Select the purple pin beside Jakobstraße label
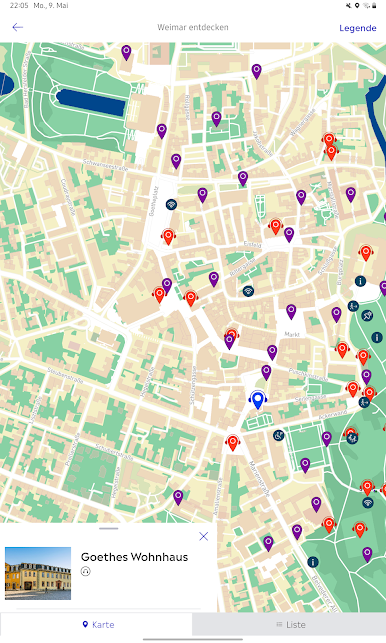 click(243, 178)
